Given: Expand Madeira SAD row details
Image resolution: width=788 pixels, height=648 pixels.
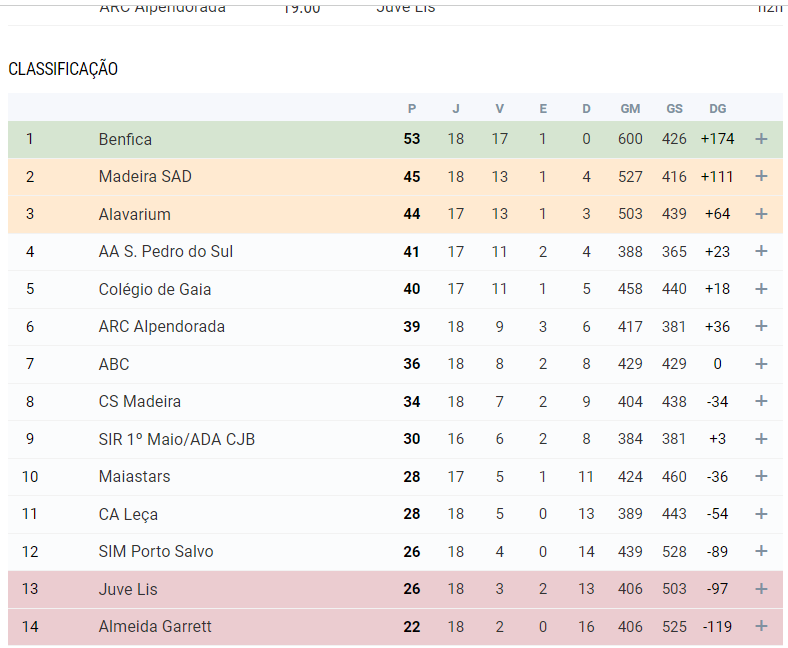Looking at the screenshot, I should [x=761, y=177].
